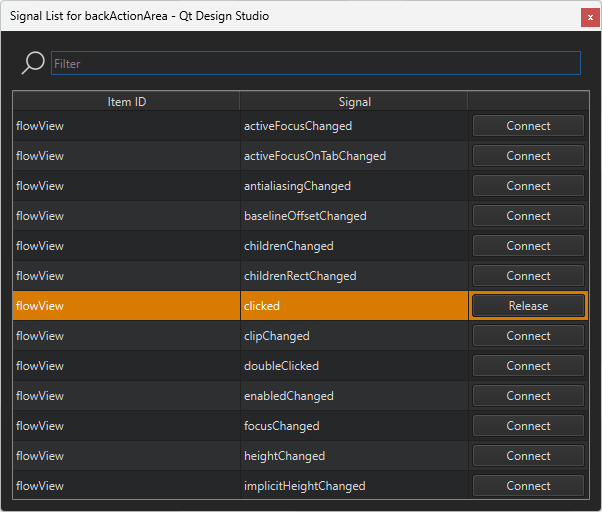Hit Connect next to baselineOffsetChanged
The image size is (602, 512).
528,216
